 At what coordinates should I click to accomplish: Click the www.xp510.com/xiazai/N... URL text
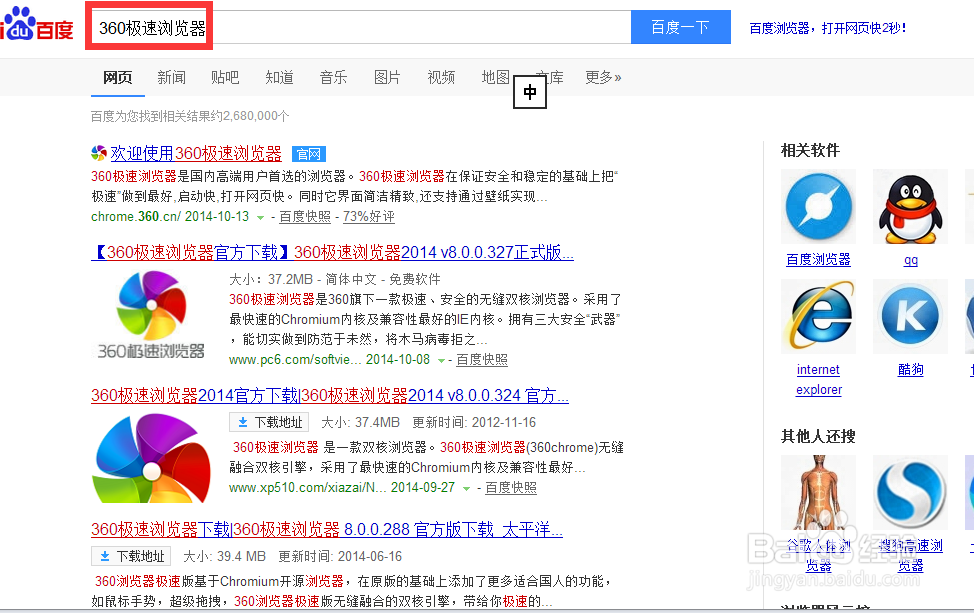pos(307,488)
